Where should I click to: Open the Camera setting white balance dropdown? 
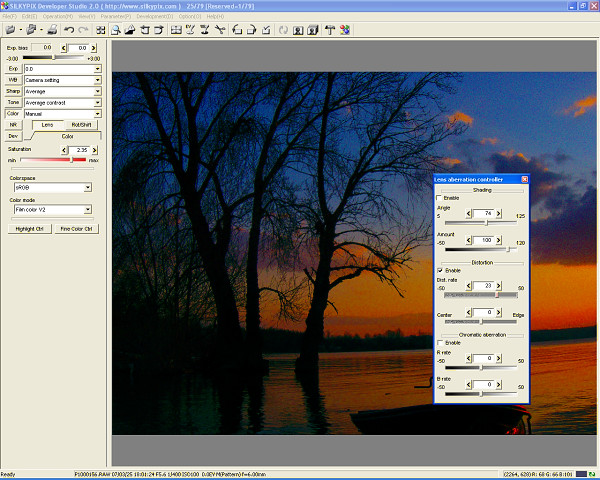97,79
